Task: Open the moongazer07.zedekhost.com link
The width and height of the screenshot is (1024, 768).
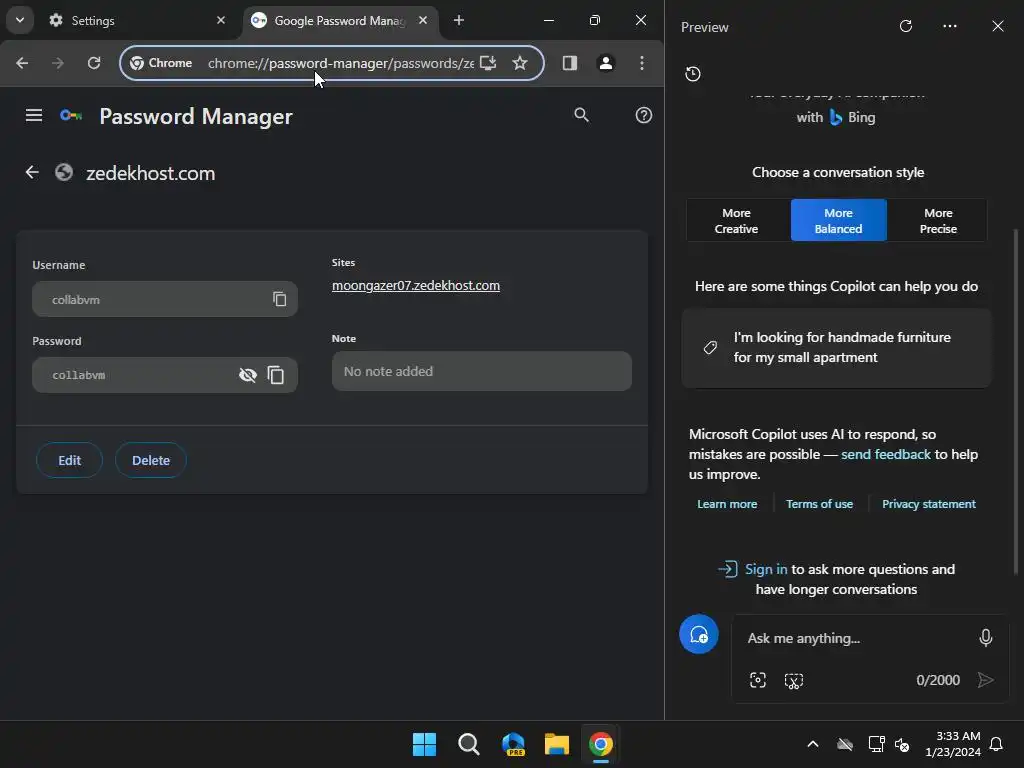Action: 416,285
